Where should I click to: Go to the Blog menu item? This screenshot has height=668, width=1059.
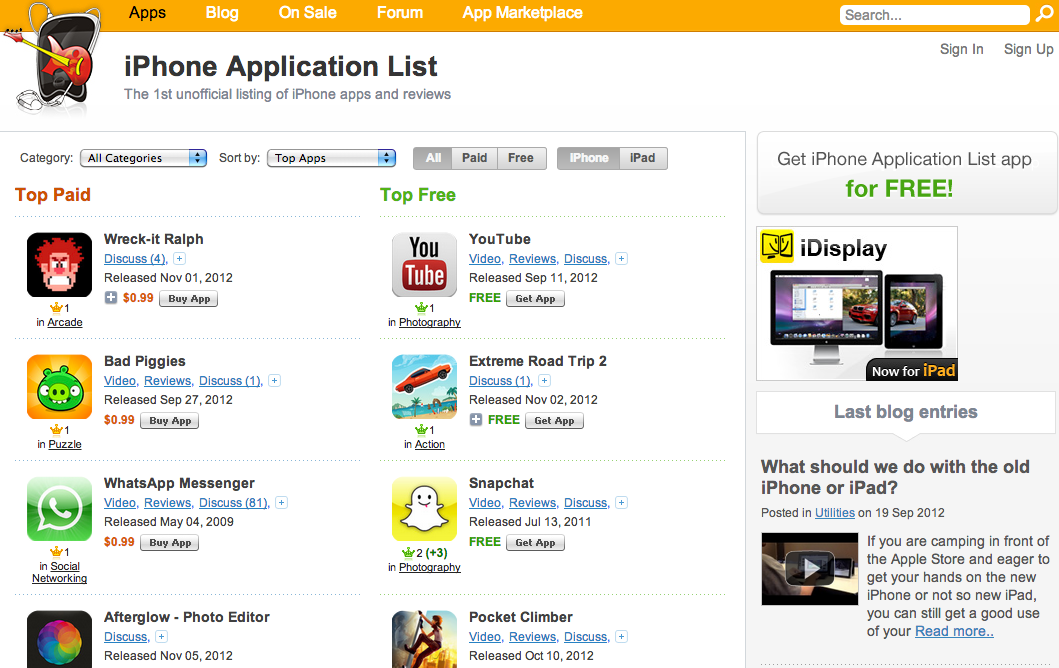(222, 13)
